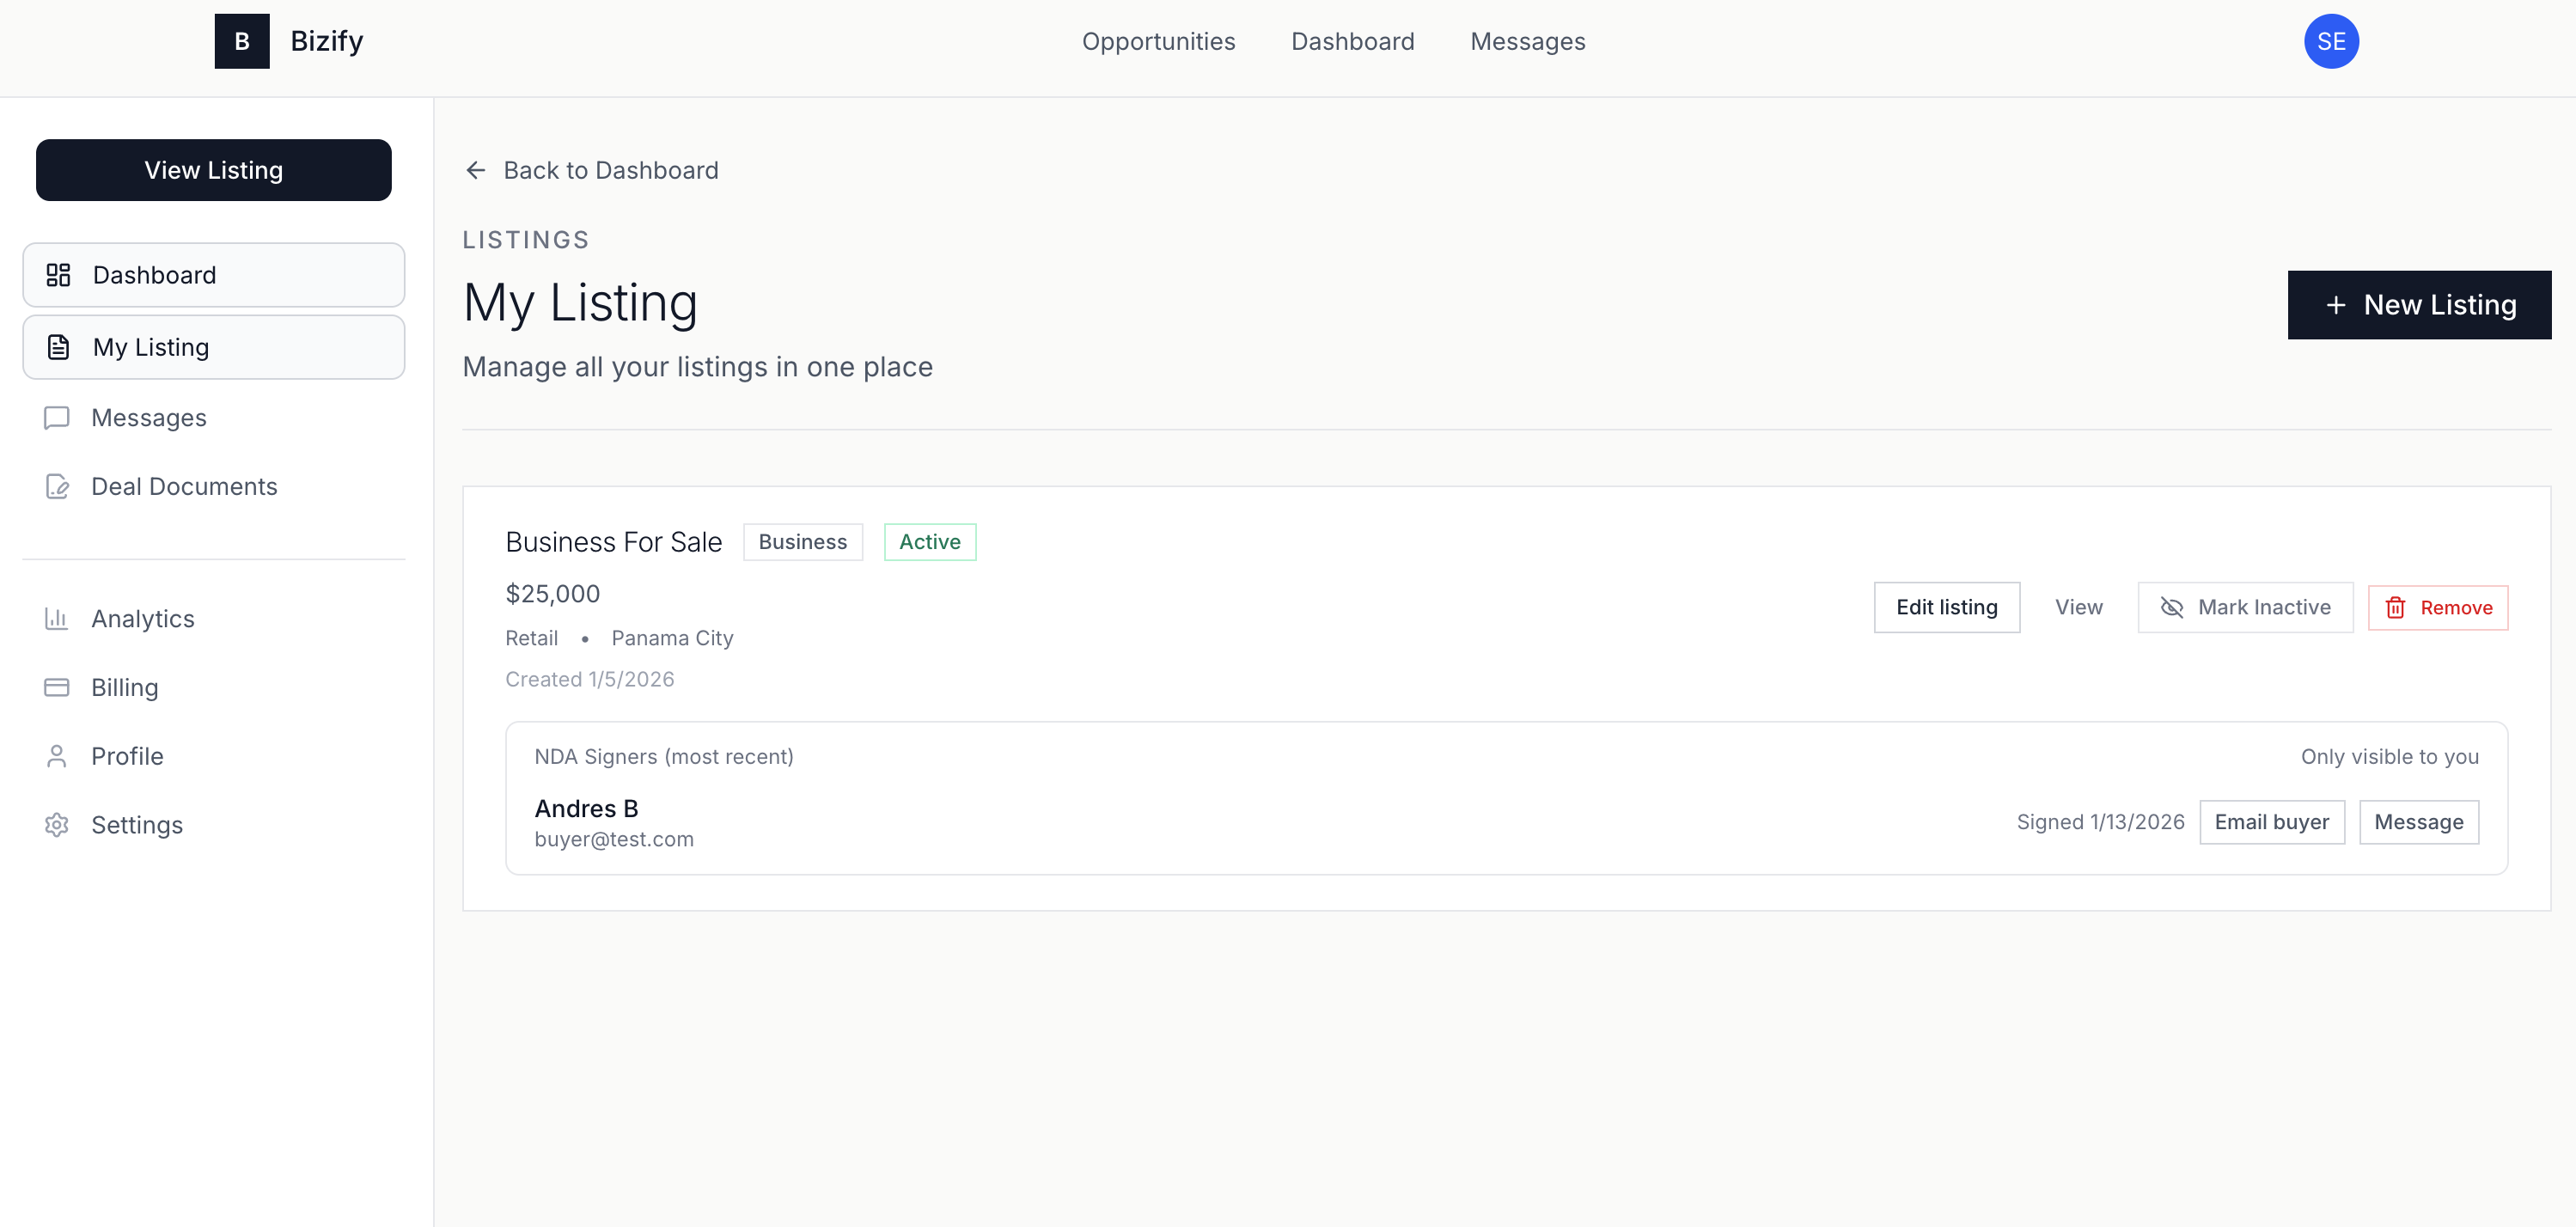Click the View Listing button

pyautogui.click(x=213, y=170)
